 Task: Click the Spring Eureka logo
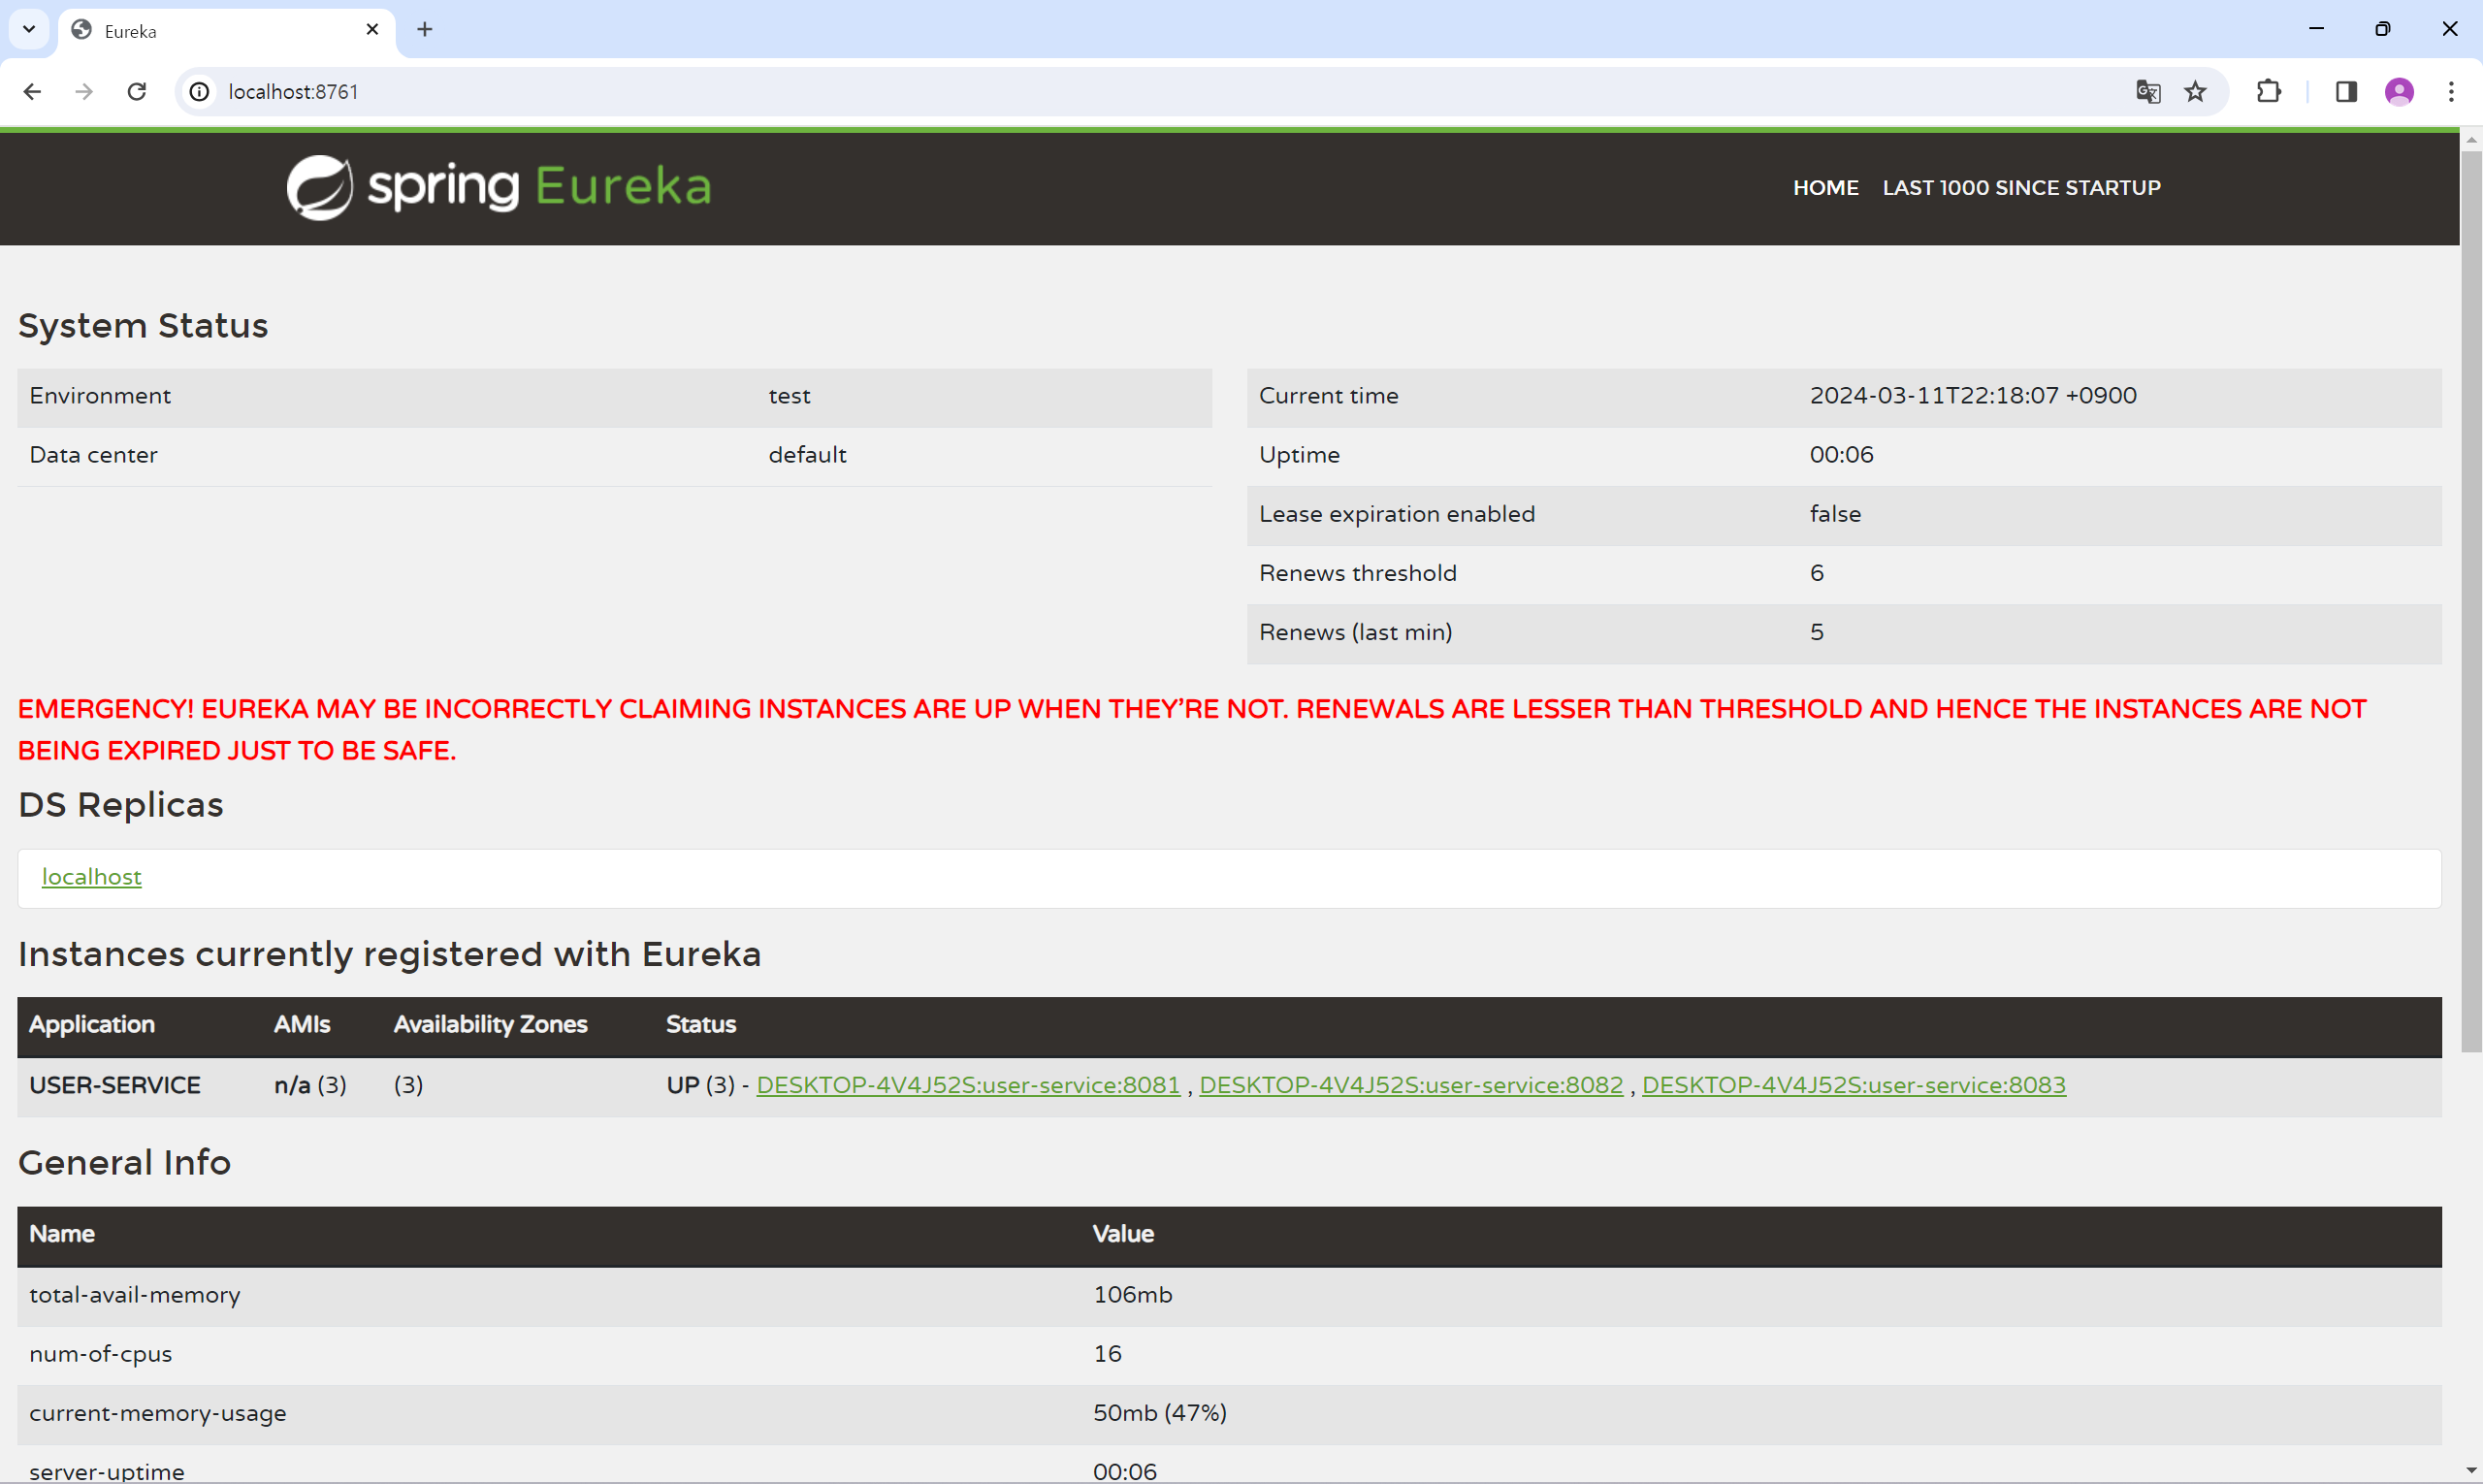click(499, 187)
